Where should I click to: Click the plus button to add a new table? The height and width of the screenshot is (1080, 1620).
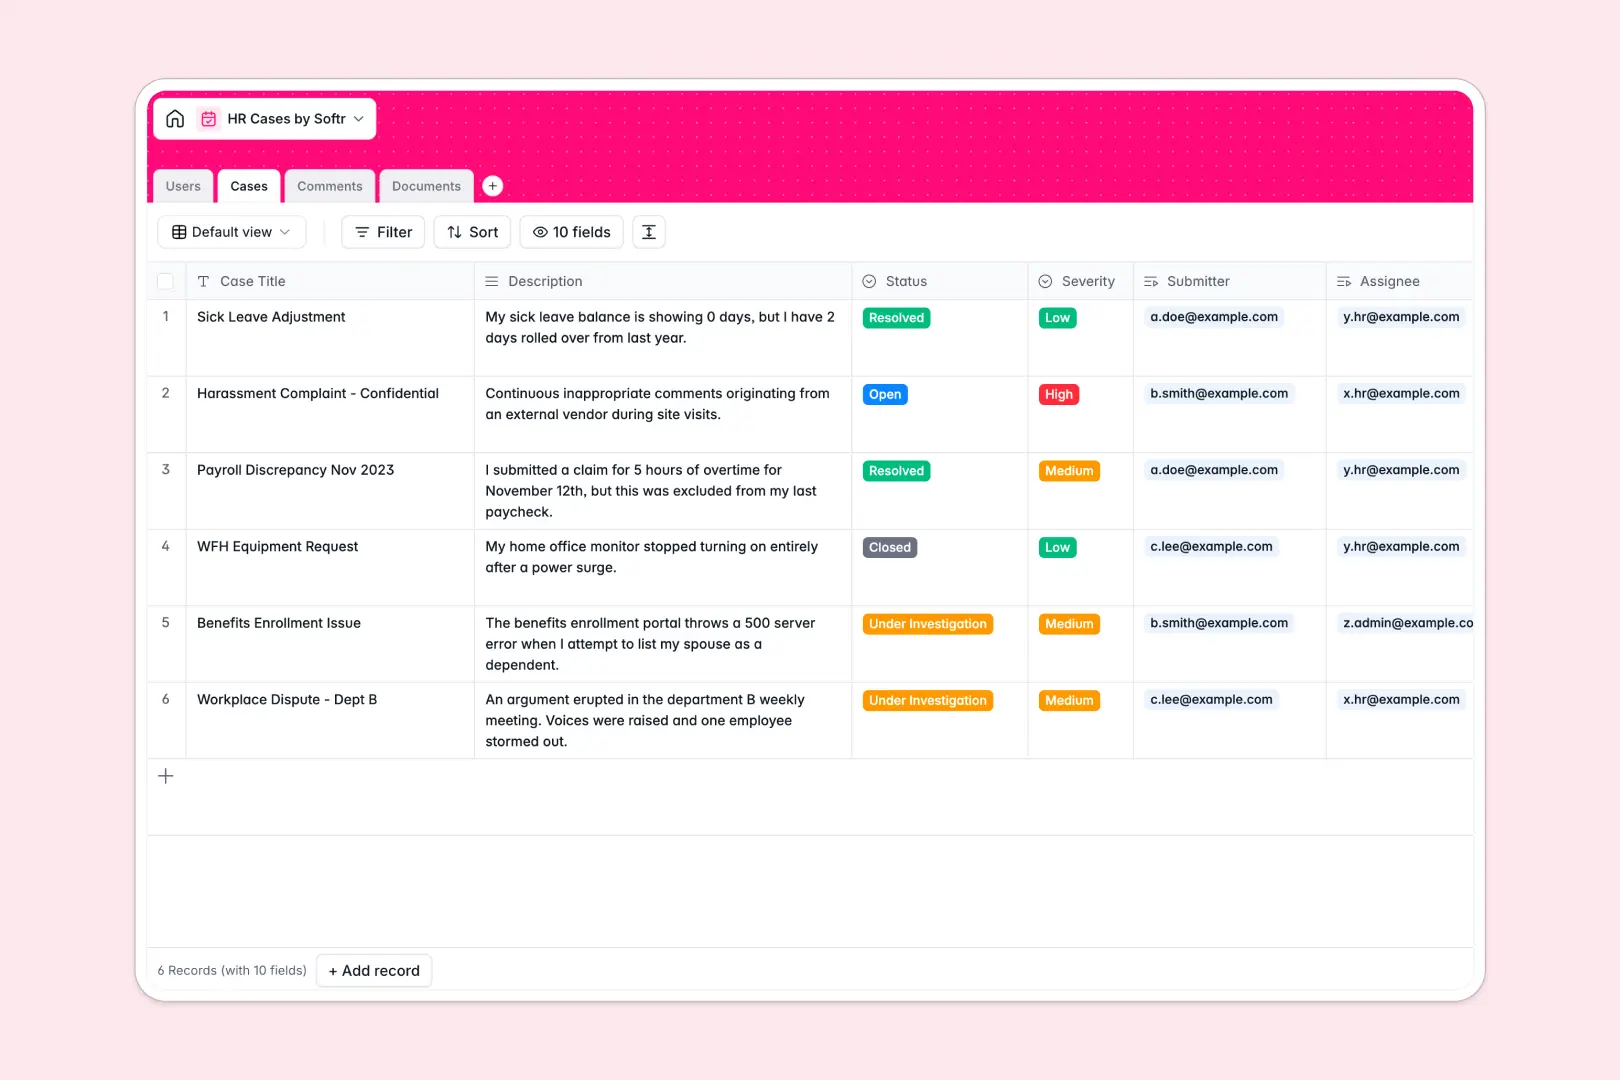(x=492, y=185)
